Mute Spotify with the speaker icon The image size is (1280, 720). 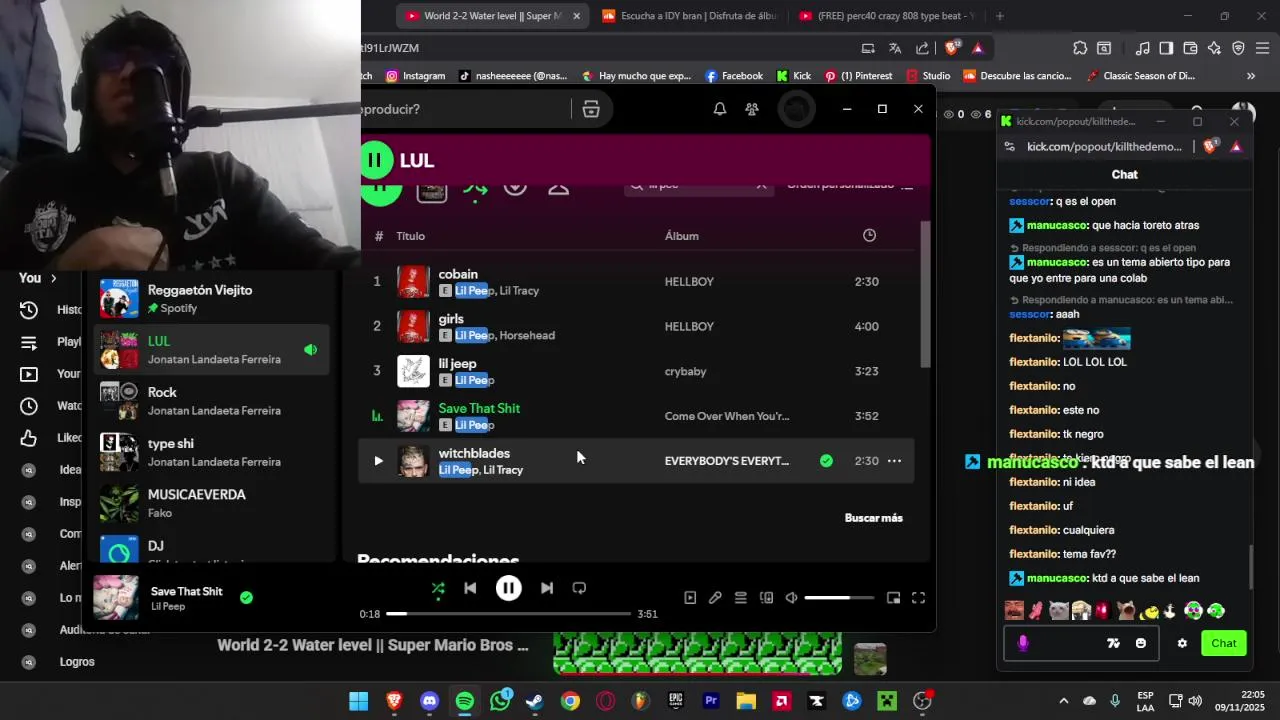(x=791, y=598)
